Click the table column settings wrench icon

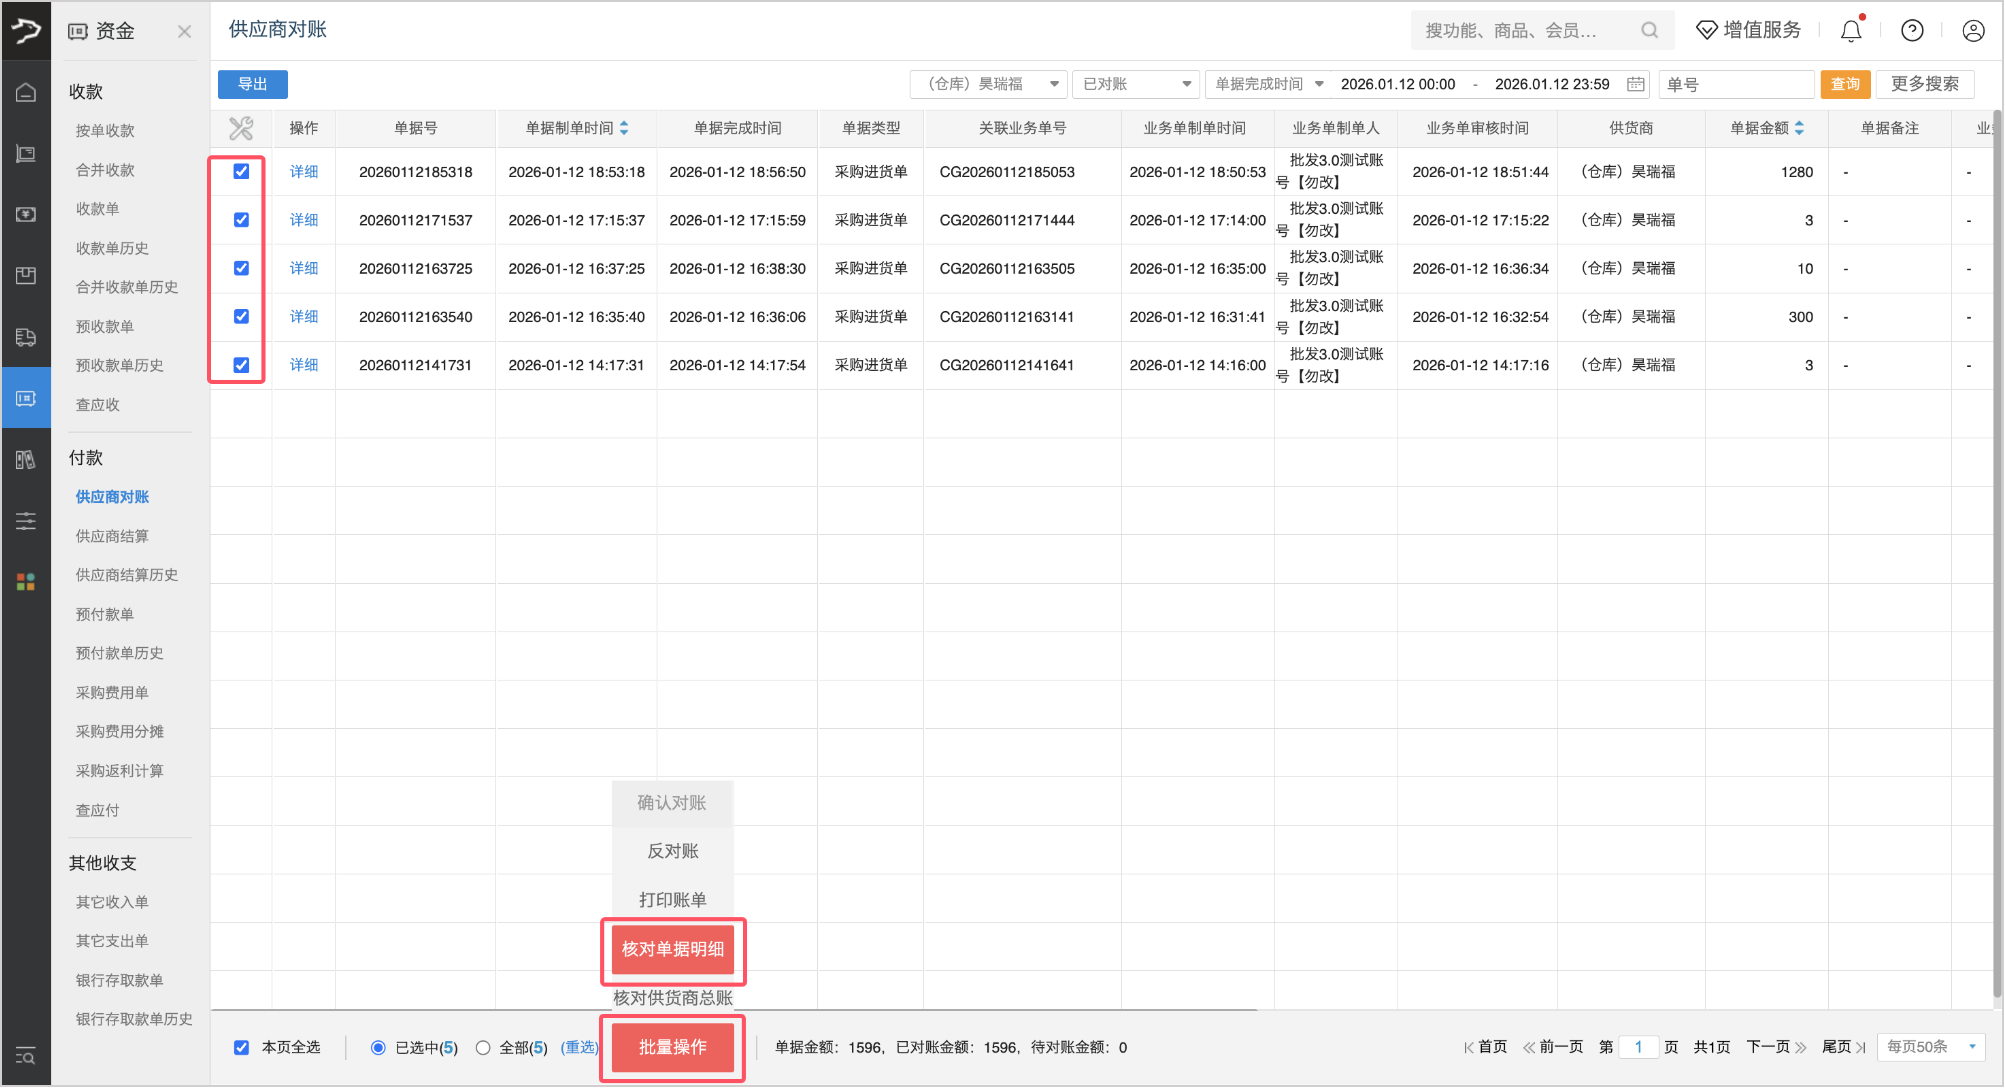pos(241,128)
